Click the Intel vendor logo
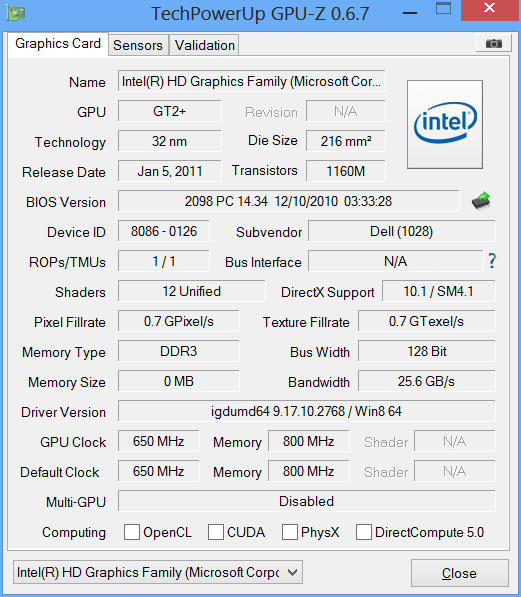This screenshot has width=521, height=597. tap(445, 124)
